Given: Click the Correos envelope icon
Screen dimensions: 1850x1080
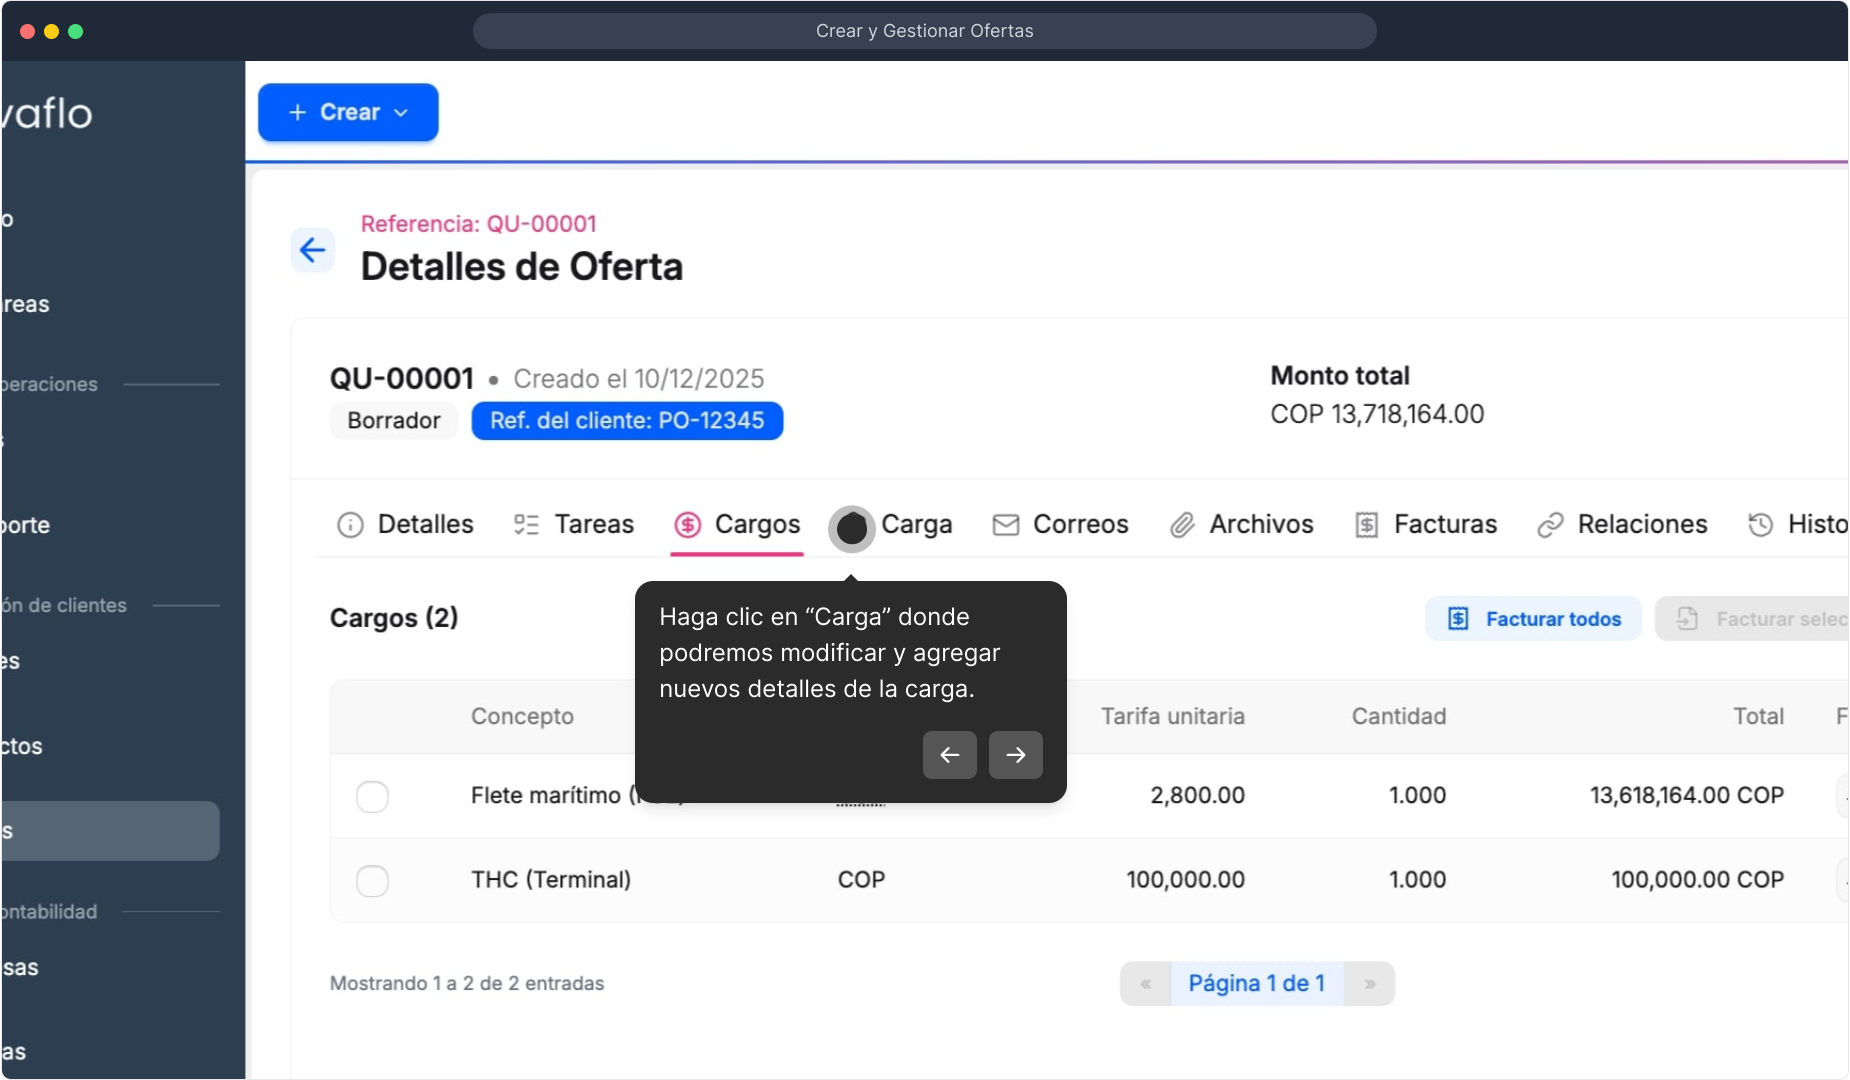Looking at the screenshot, I should [x=1005, y=525].
